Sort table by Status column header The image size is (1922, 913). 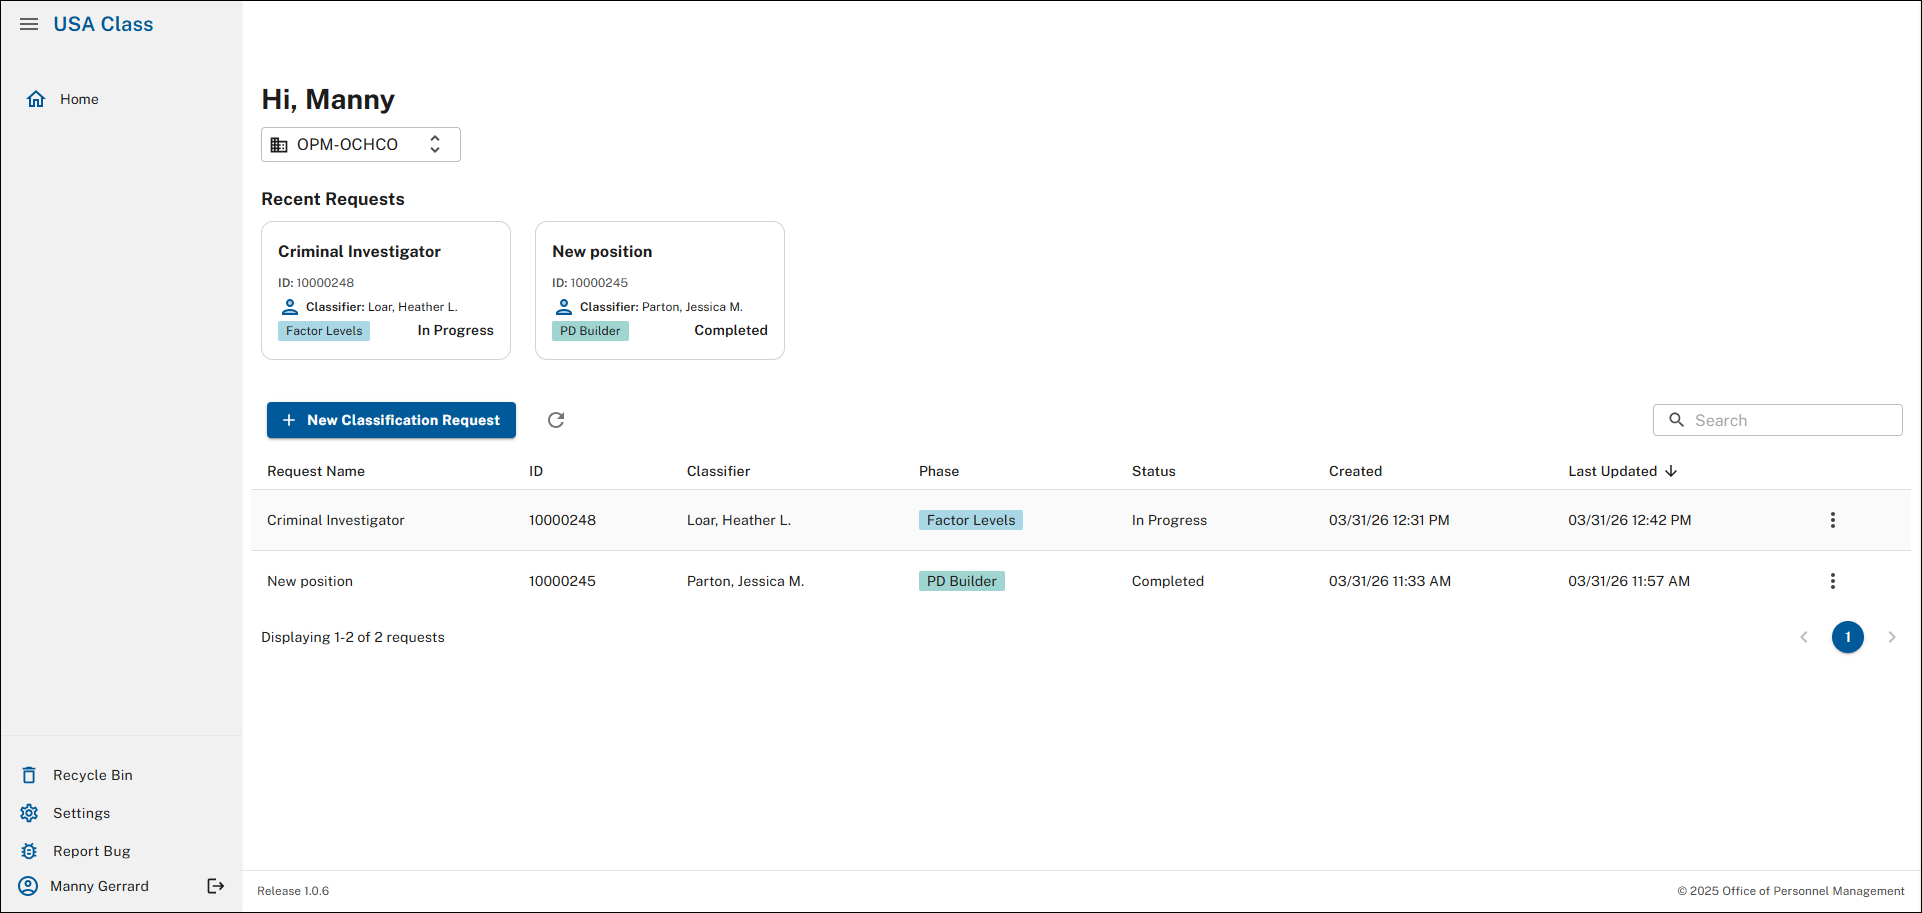tap(1154, 471)
